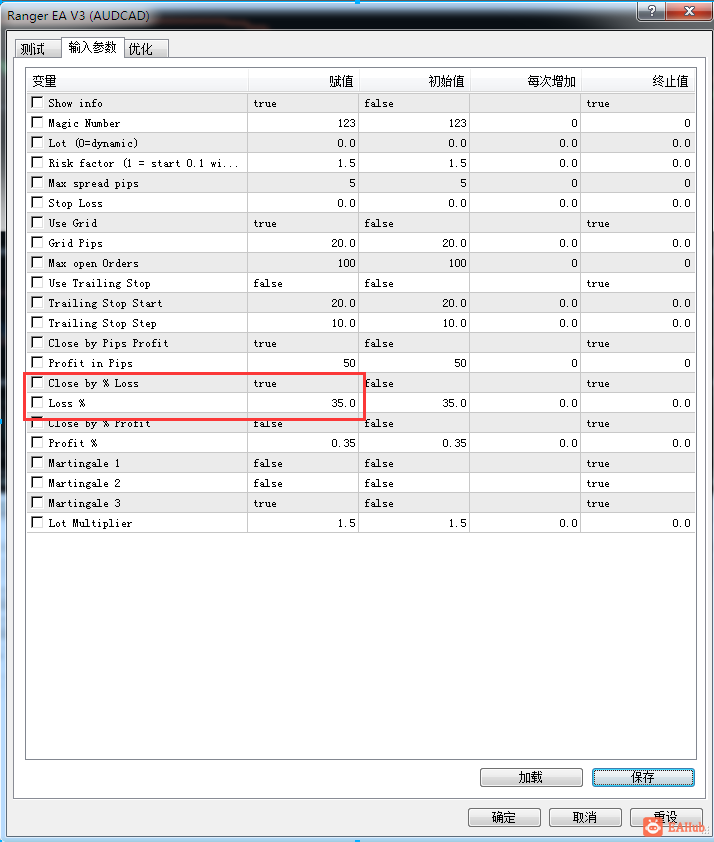The image size is (714, 842).
Task: Check the Max spread pips checkbox
Action: [x=37, y=183]
